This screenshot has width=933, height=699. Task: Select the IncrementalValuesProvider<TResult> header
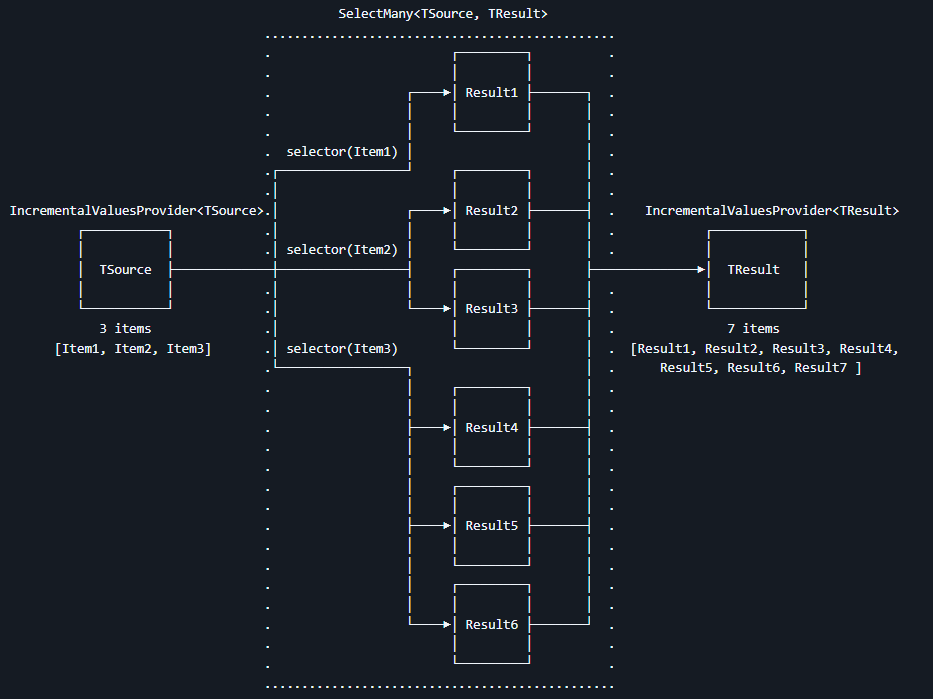pos(772,210)
